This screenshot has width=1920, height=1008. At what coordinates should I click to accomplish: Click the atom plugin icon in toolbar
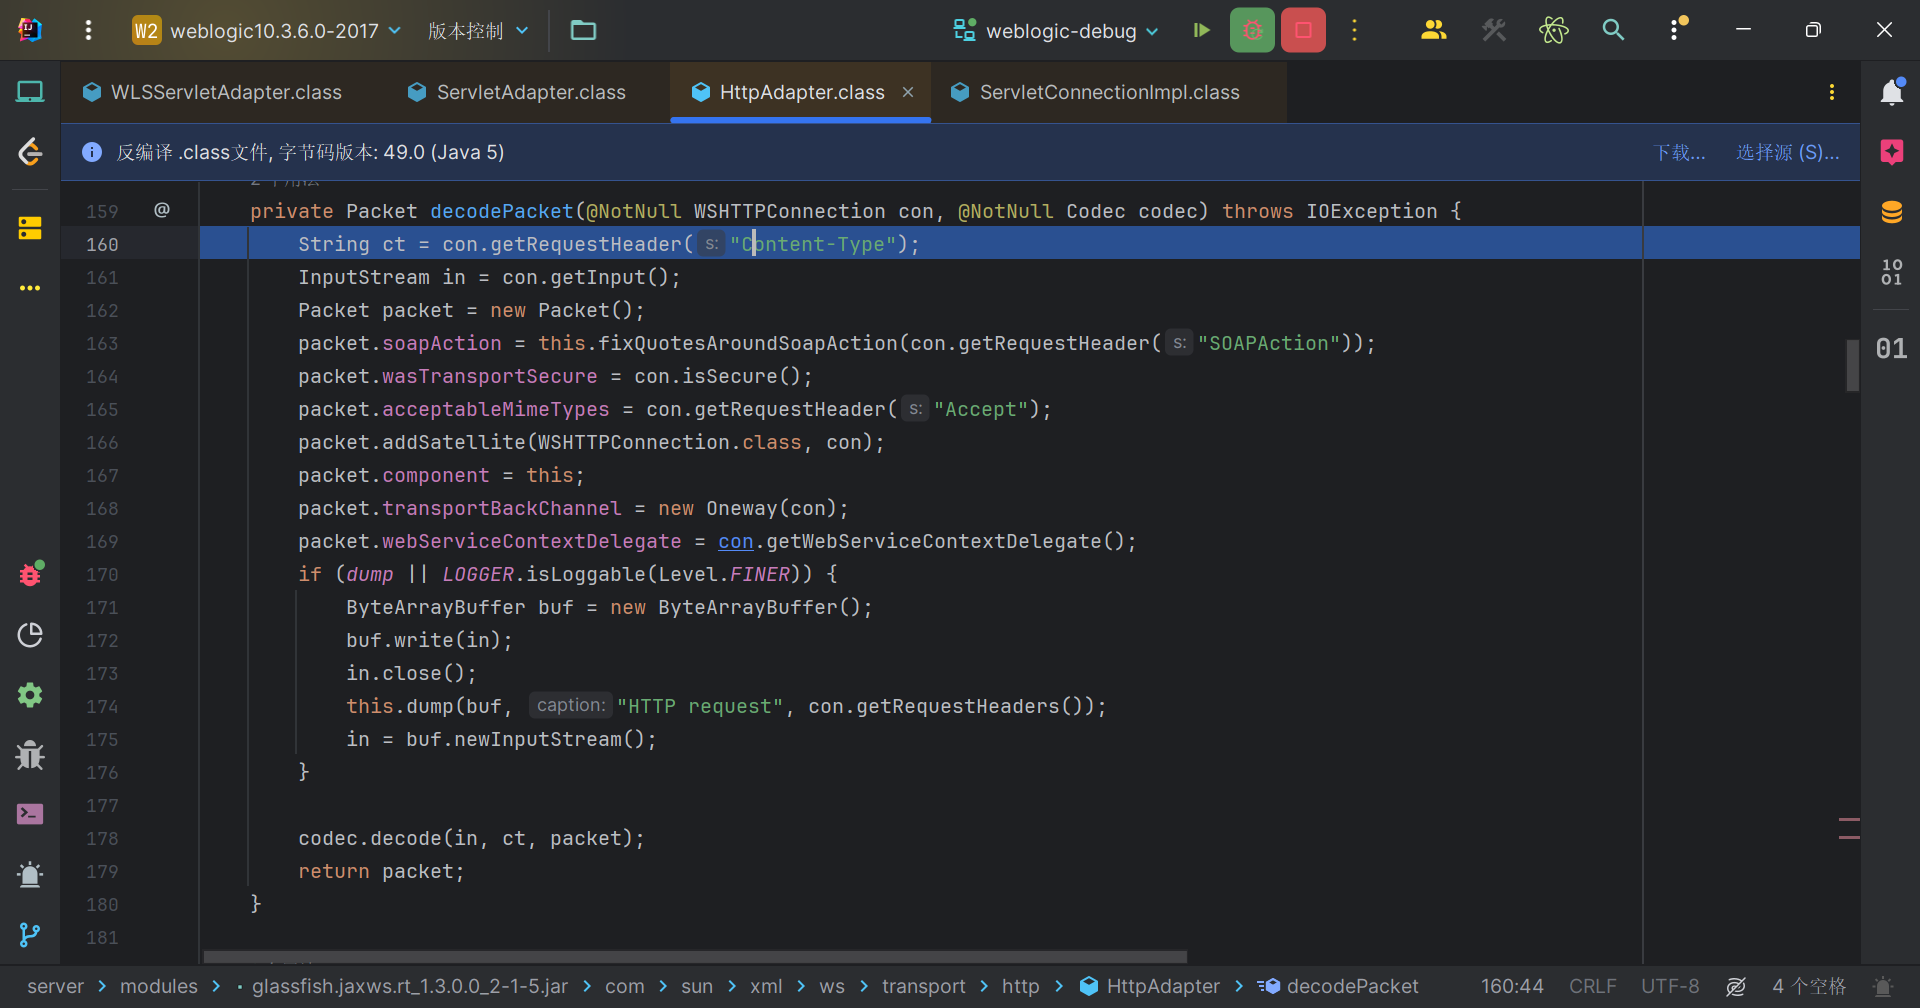click(x=1553, y=30)
